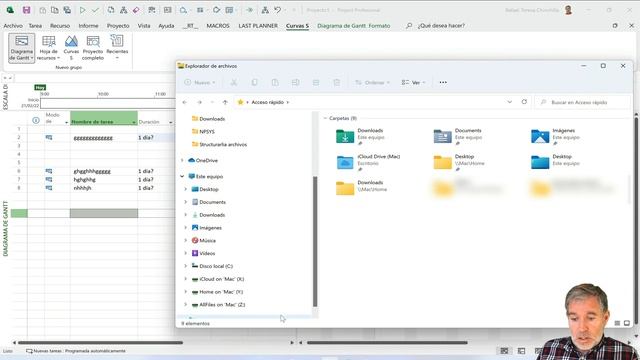The width and height of the screenshot is (640, 360).
Task: Switch to the Tarea ribbon tab
Action: point(35,26)
